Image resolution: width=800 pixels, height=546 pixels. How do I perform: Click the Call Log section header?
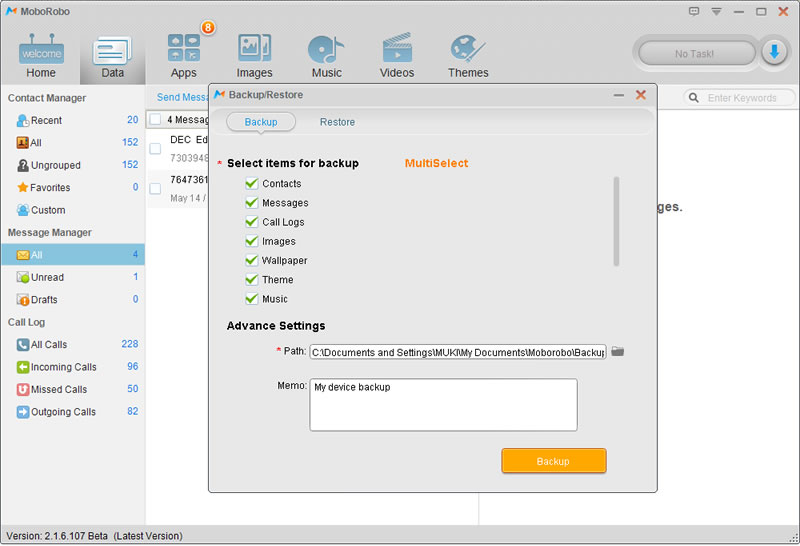pos(27,322)
